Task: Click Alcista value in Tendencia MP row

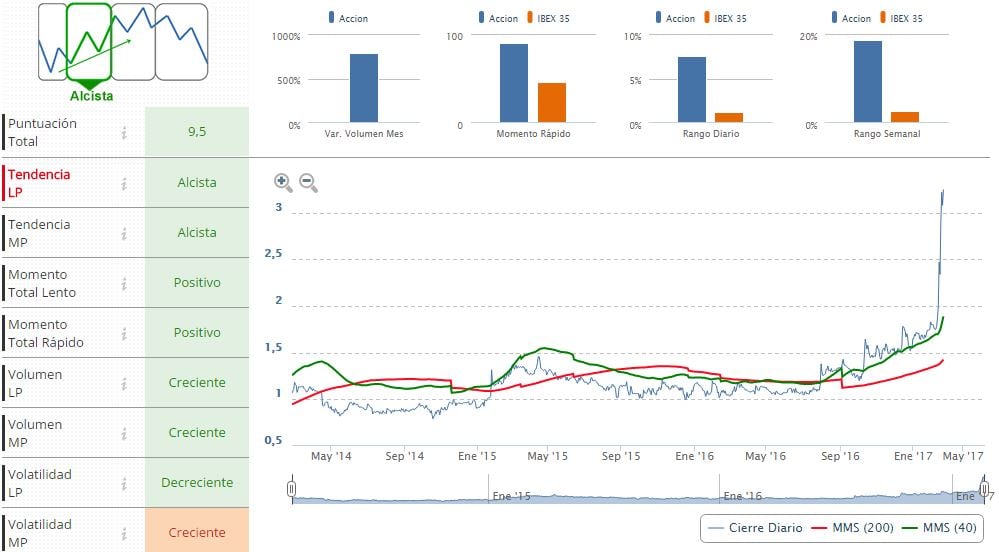Action: click(197, 233)
